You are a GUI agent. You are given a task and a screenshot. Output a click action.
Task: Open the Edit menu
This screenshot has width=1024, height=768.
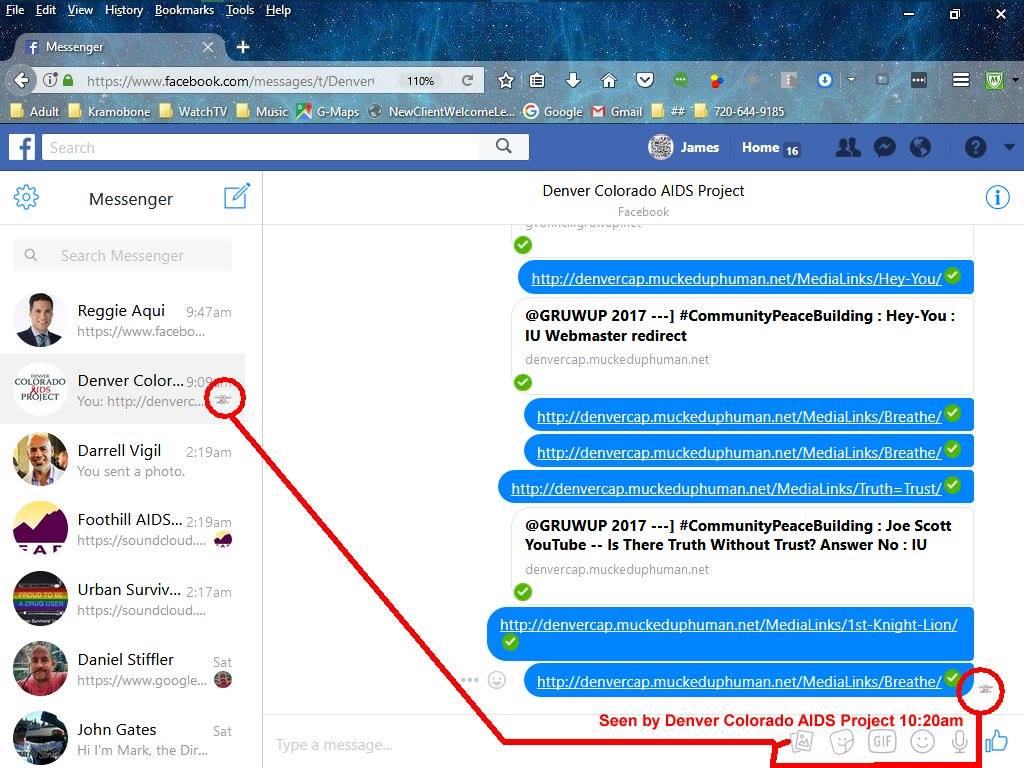46,10
